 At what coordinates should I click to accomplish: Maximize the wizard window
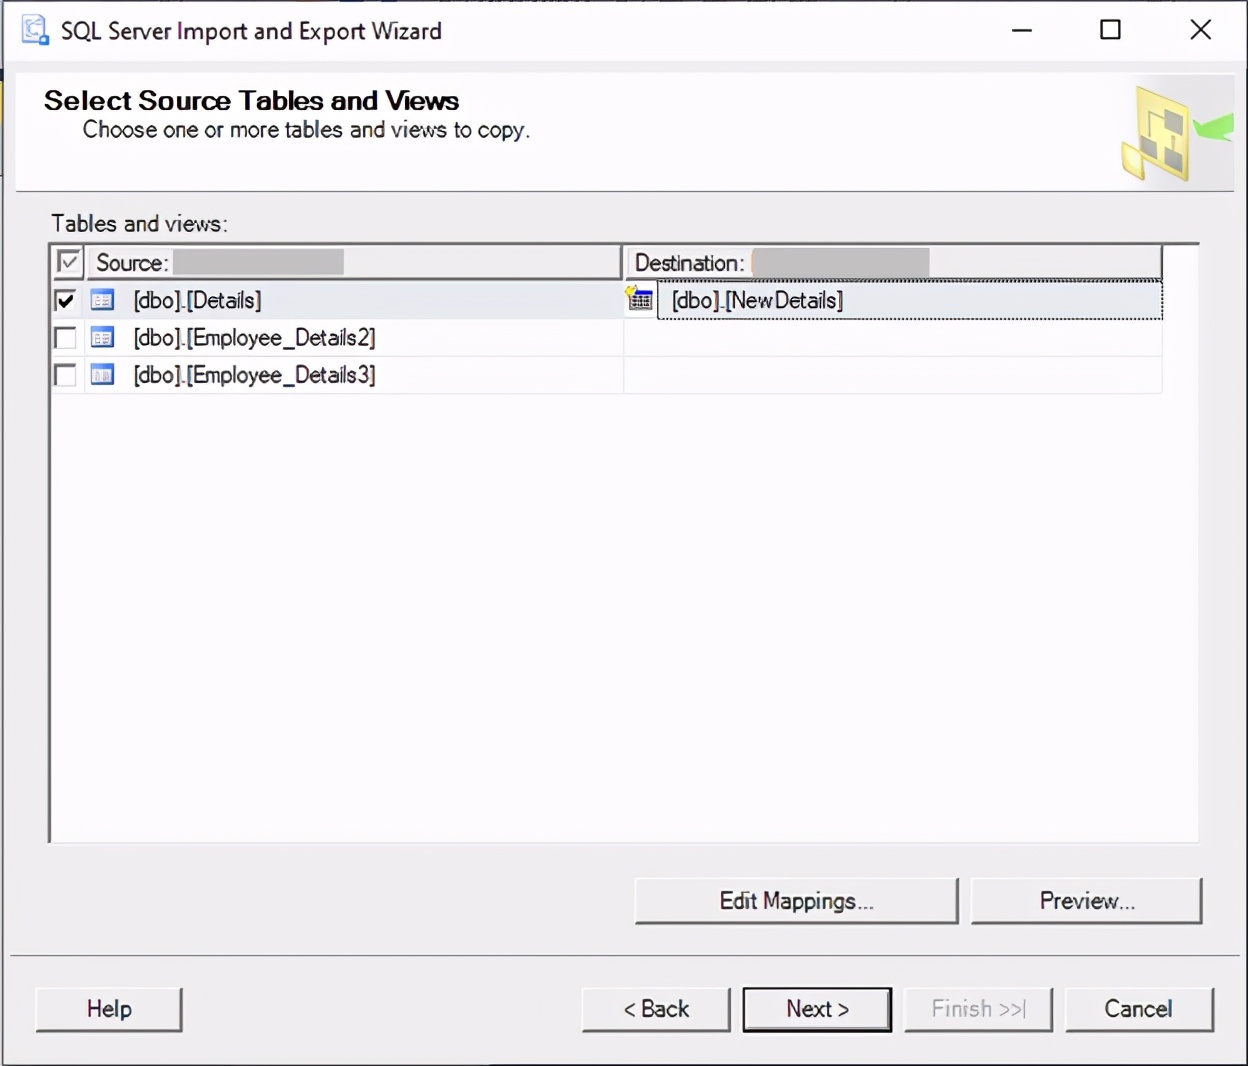click(x=1110, y=30)
